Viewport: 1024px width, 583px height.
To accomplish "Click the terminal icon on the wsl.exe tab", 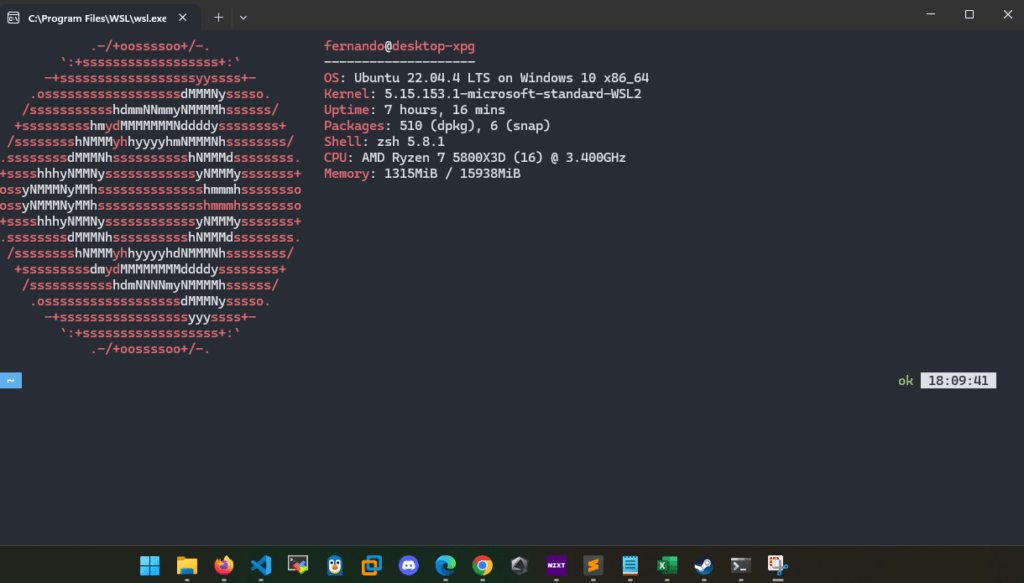I will pos(16,17).
